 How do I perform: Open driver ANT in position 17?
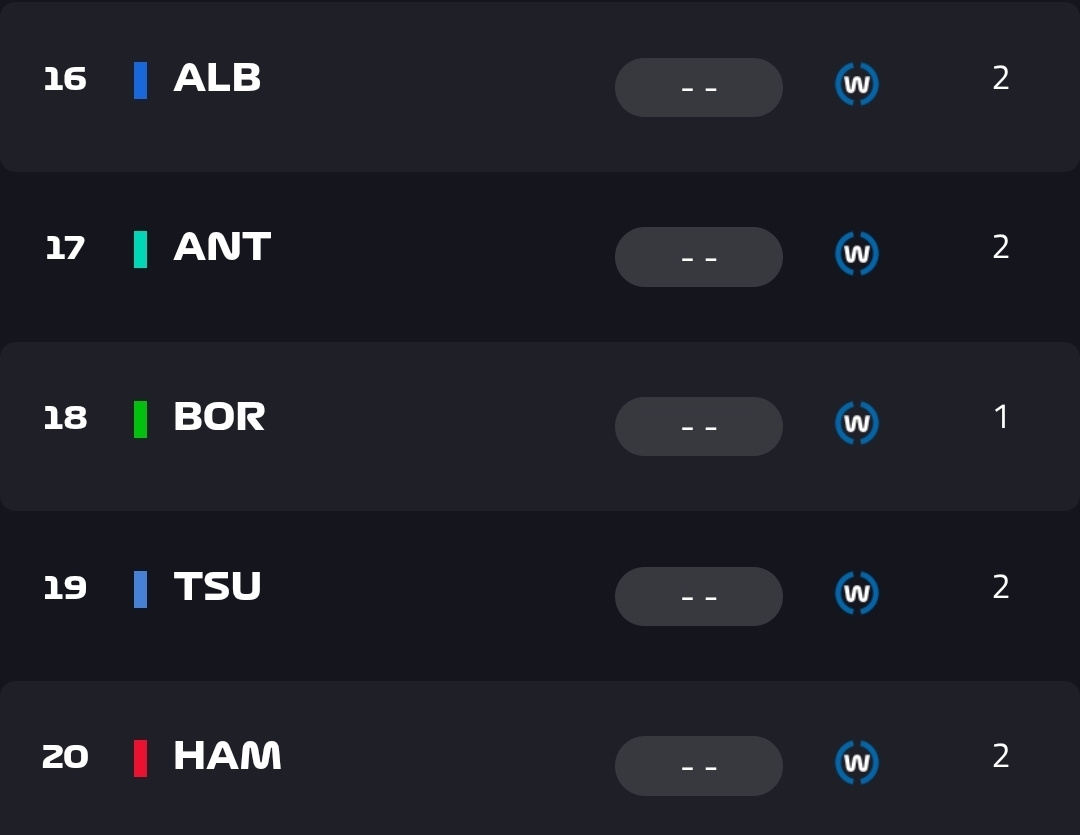tap(222, 247)
